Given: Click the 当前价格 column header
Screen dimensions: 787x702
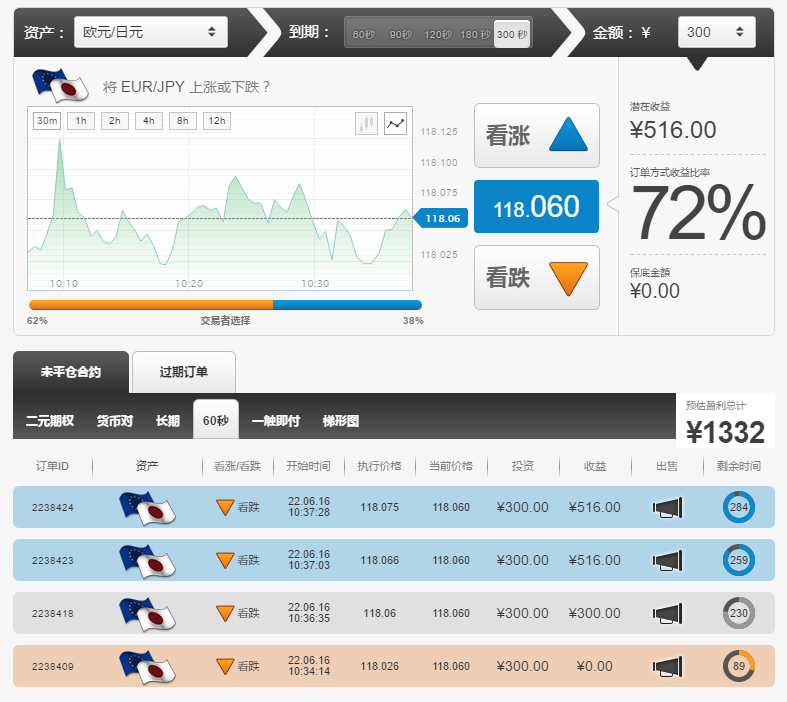Looking at the screenshot, I should pyautogui.click(x=451, y=466).
